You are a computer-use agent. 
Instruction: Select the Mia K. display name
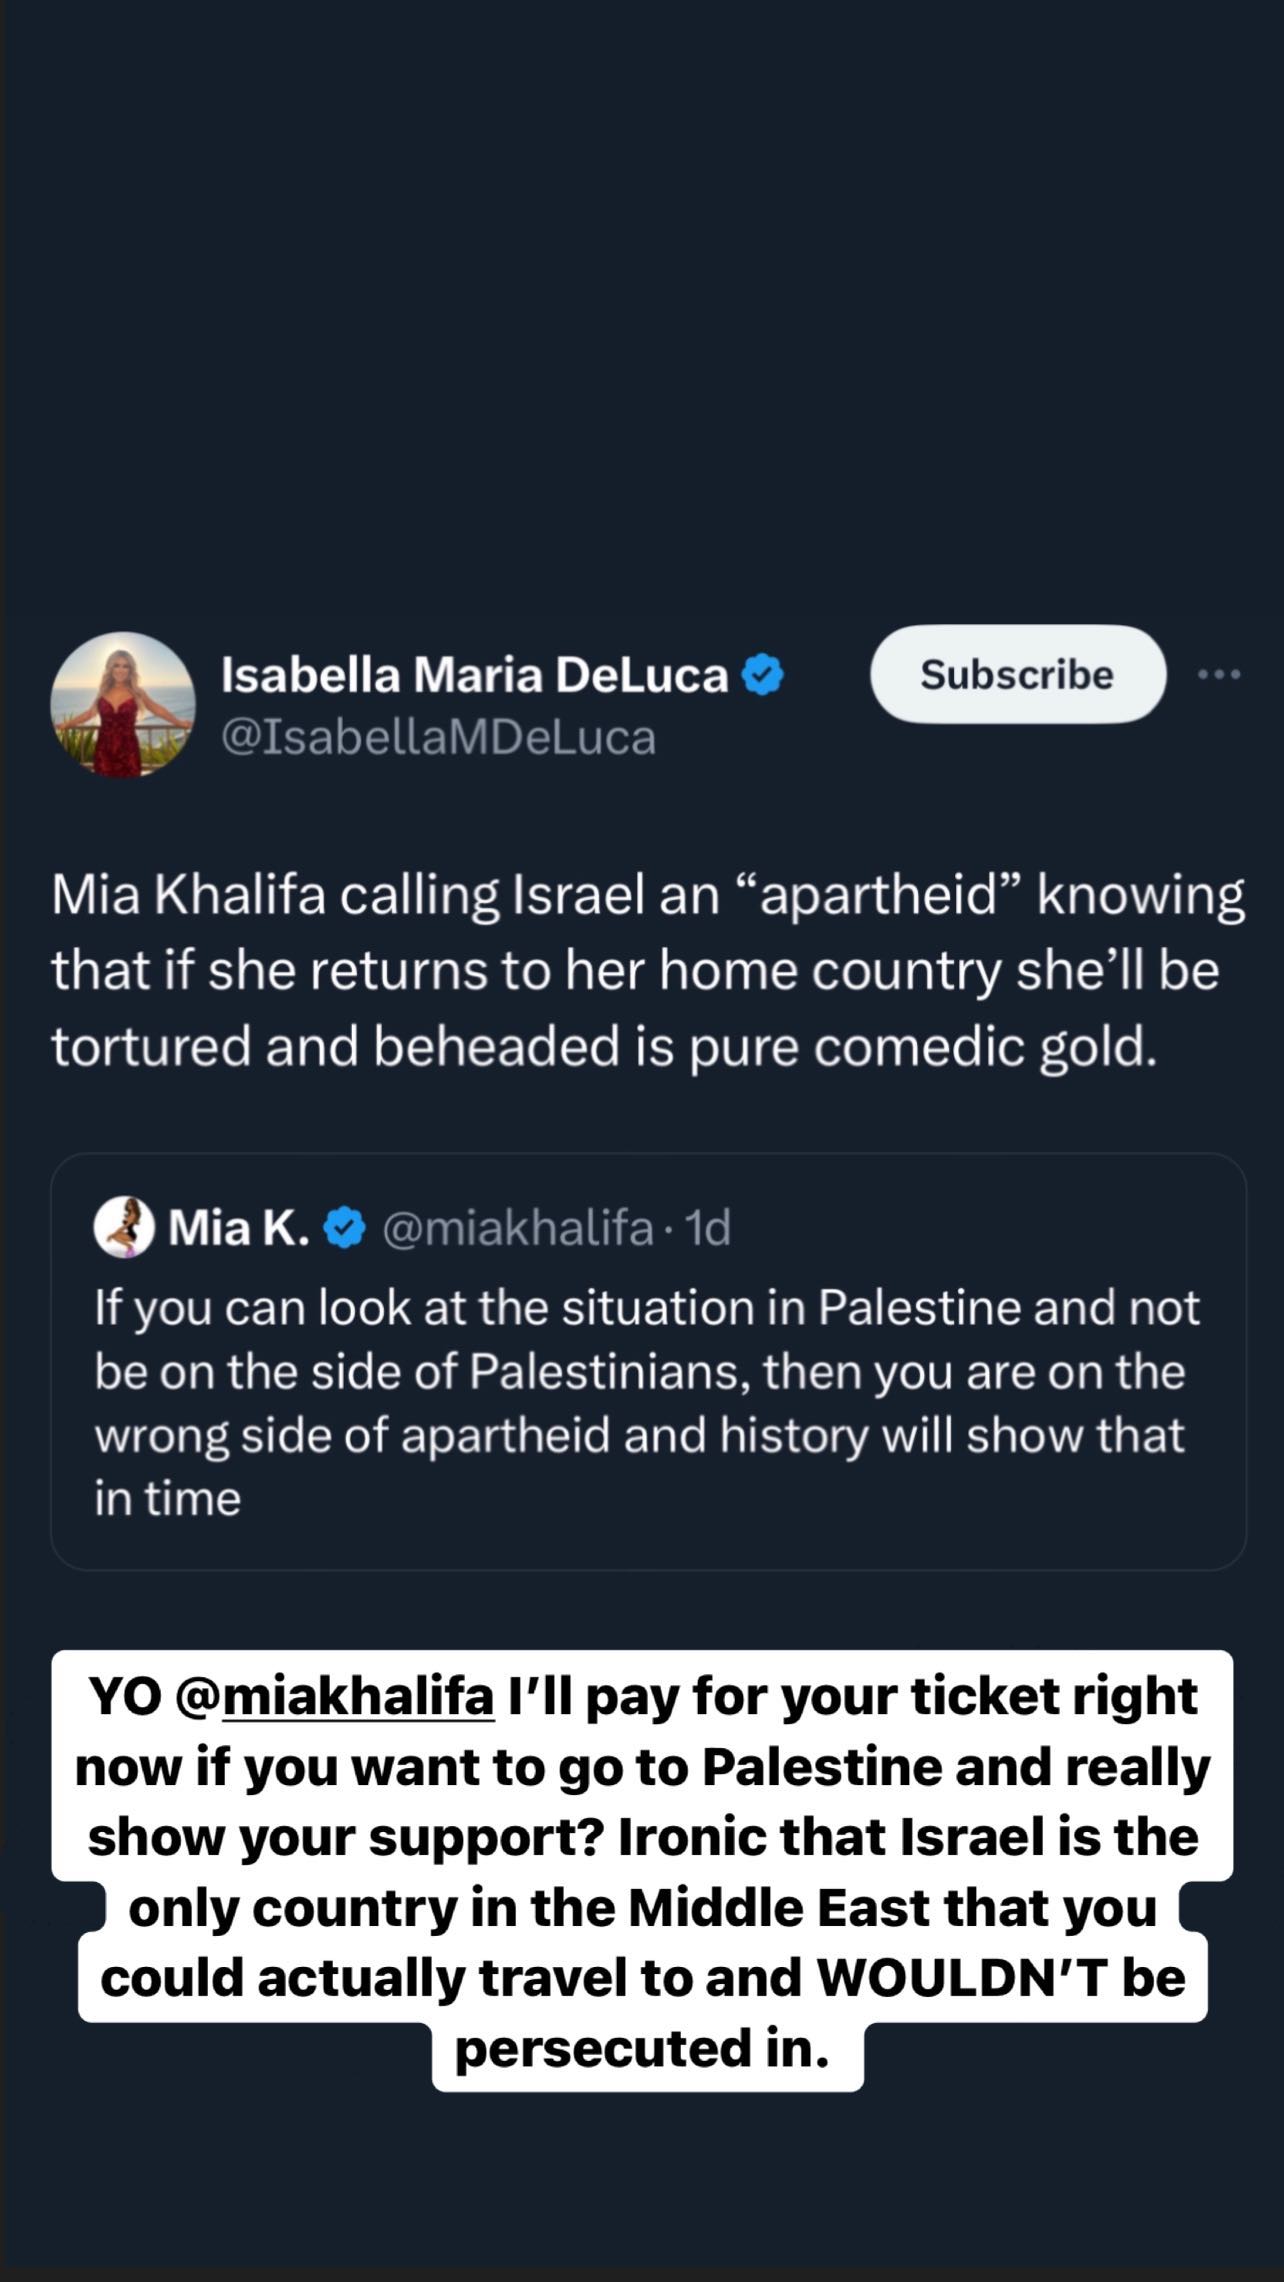click(239, 1228)
